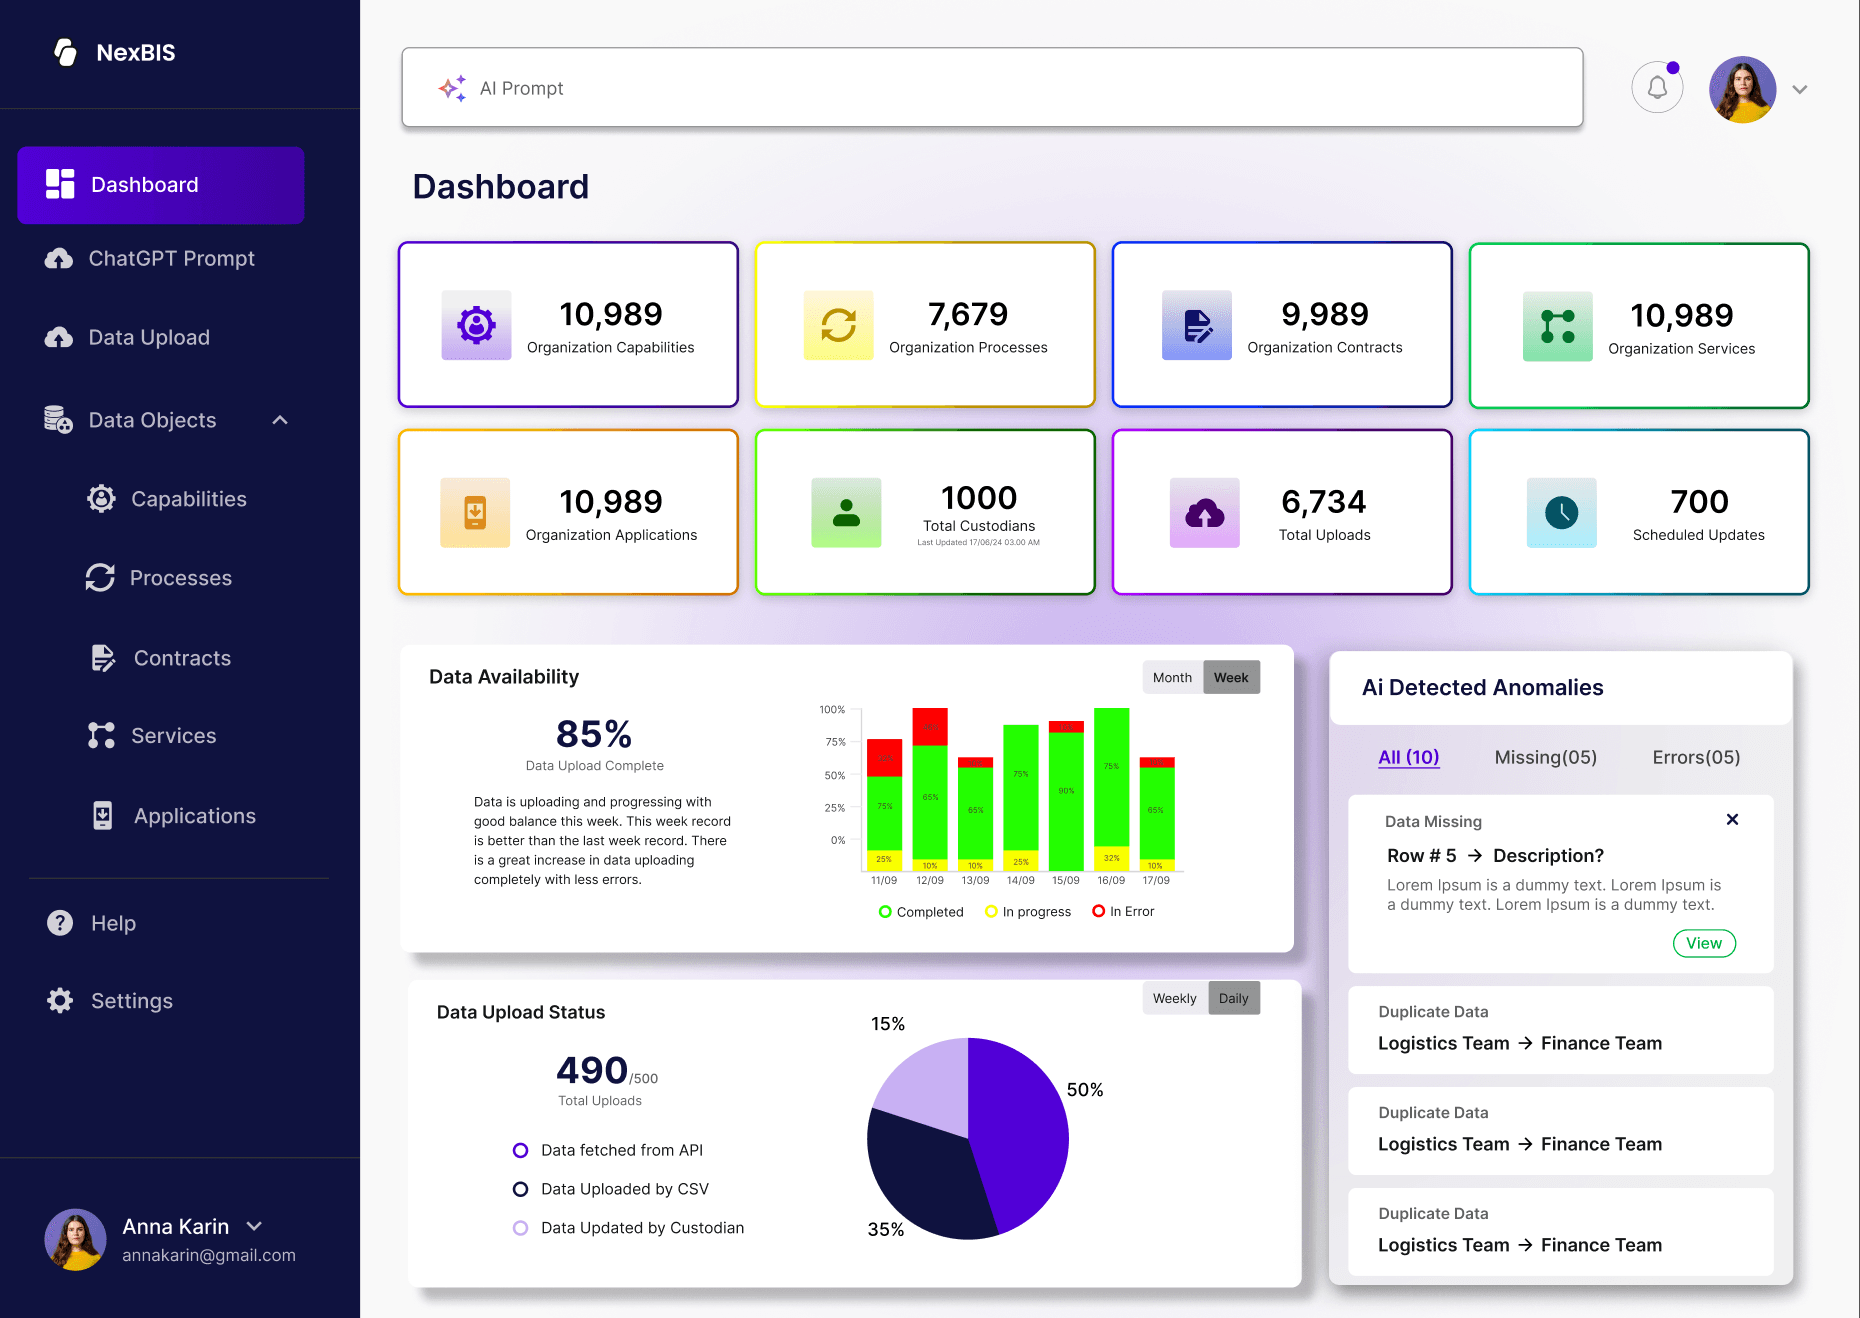Click the Organization Processes card icon
Viewport: 1860px width, 1318px height.
pos(839,325)
